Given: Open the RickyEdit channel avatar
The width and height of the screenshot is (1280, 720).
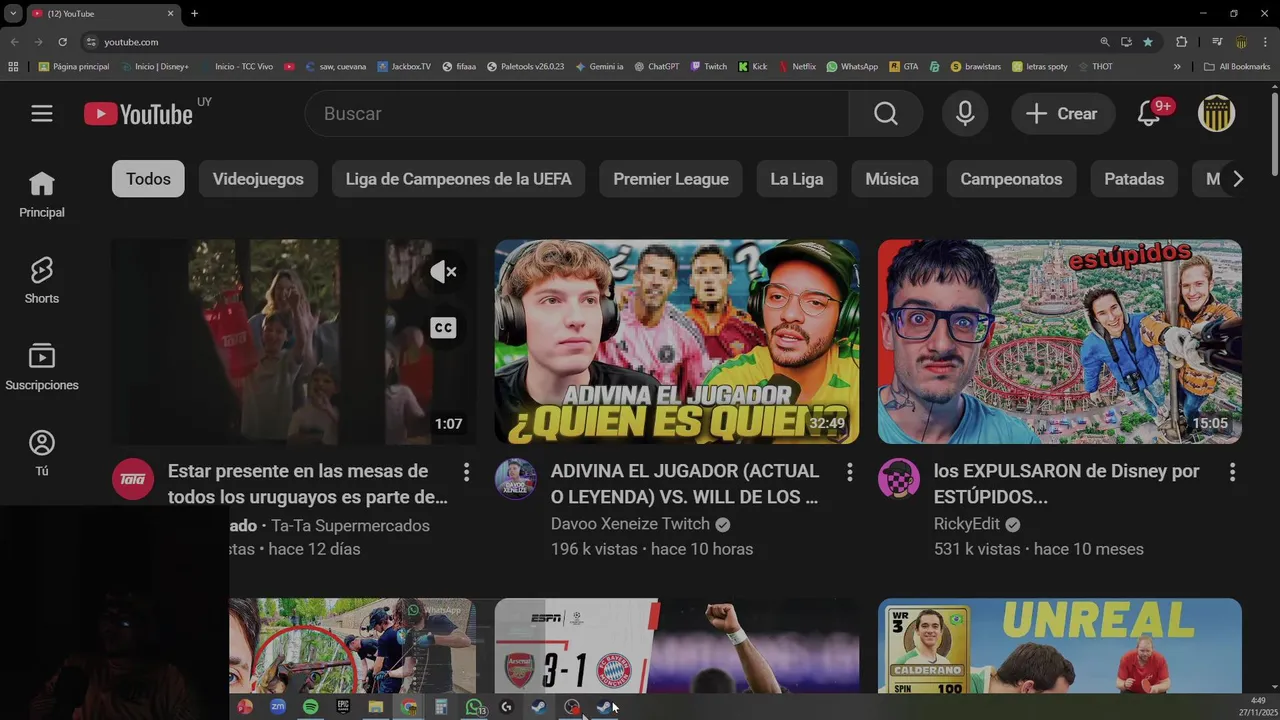Looking at the screenshot, I should coord(899,479).
